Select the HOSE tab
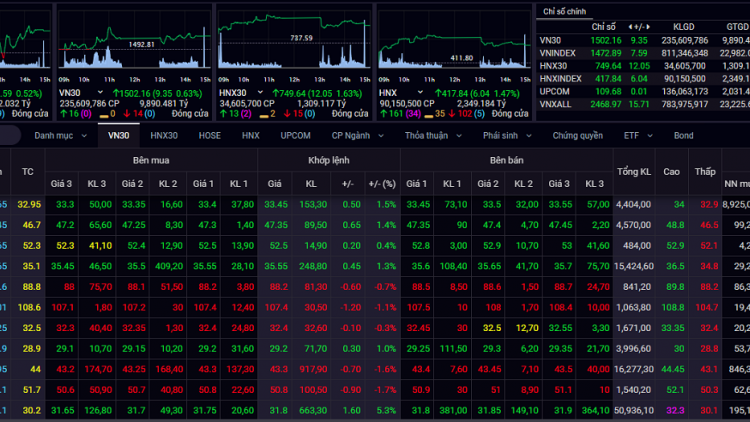750x422 pixels. [x=210, y=134]
